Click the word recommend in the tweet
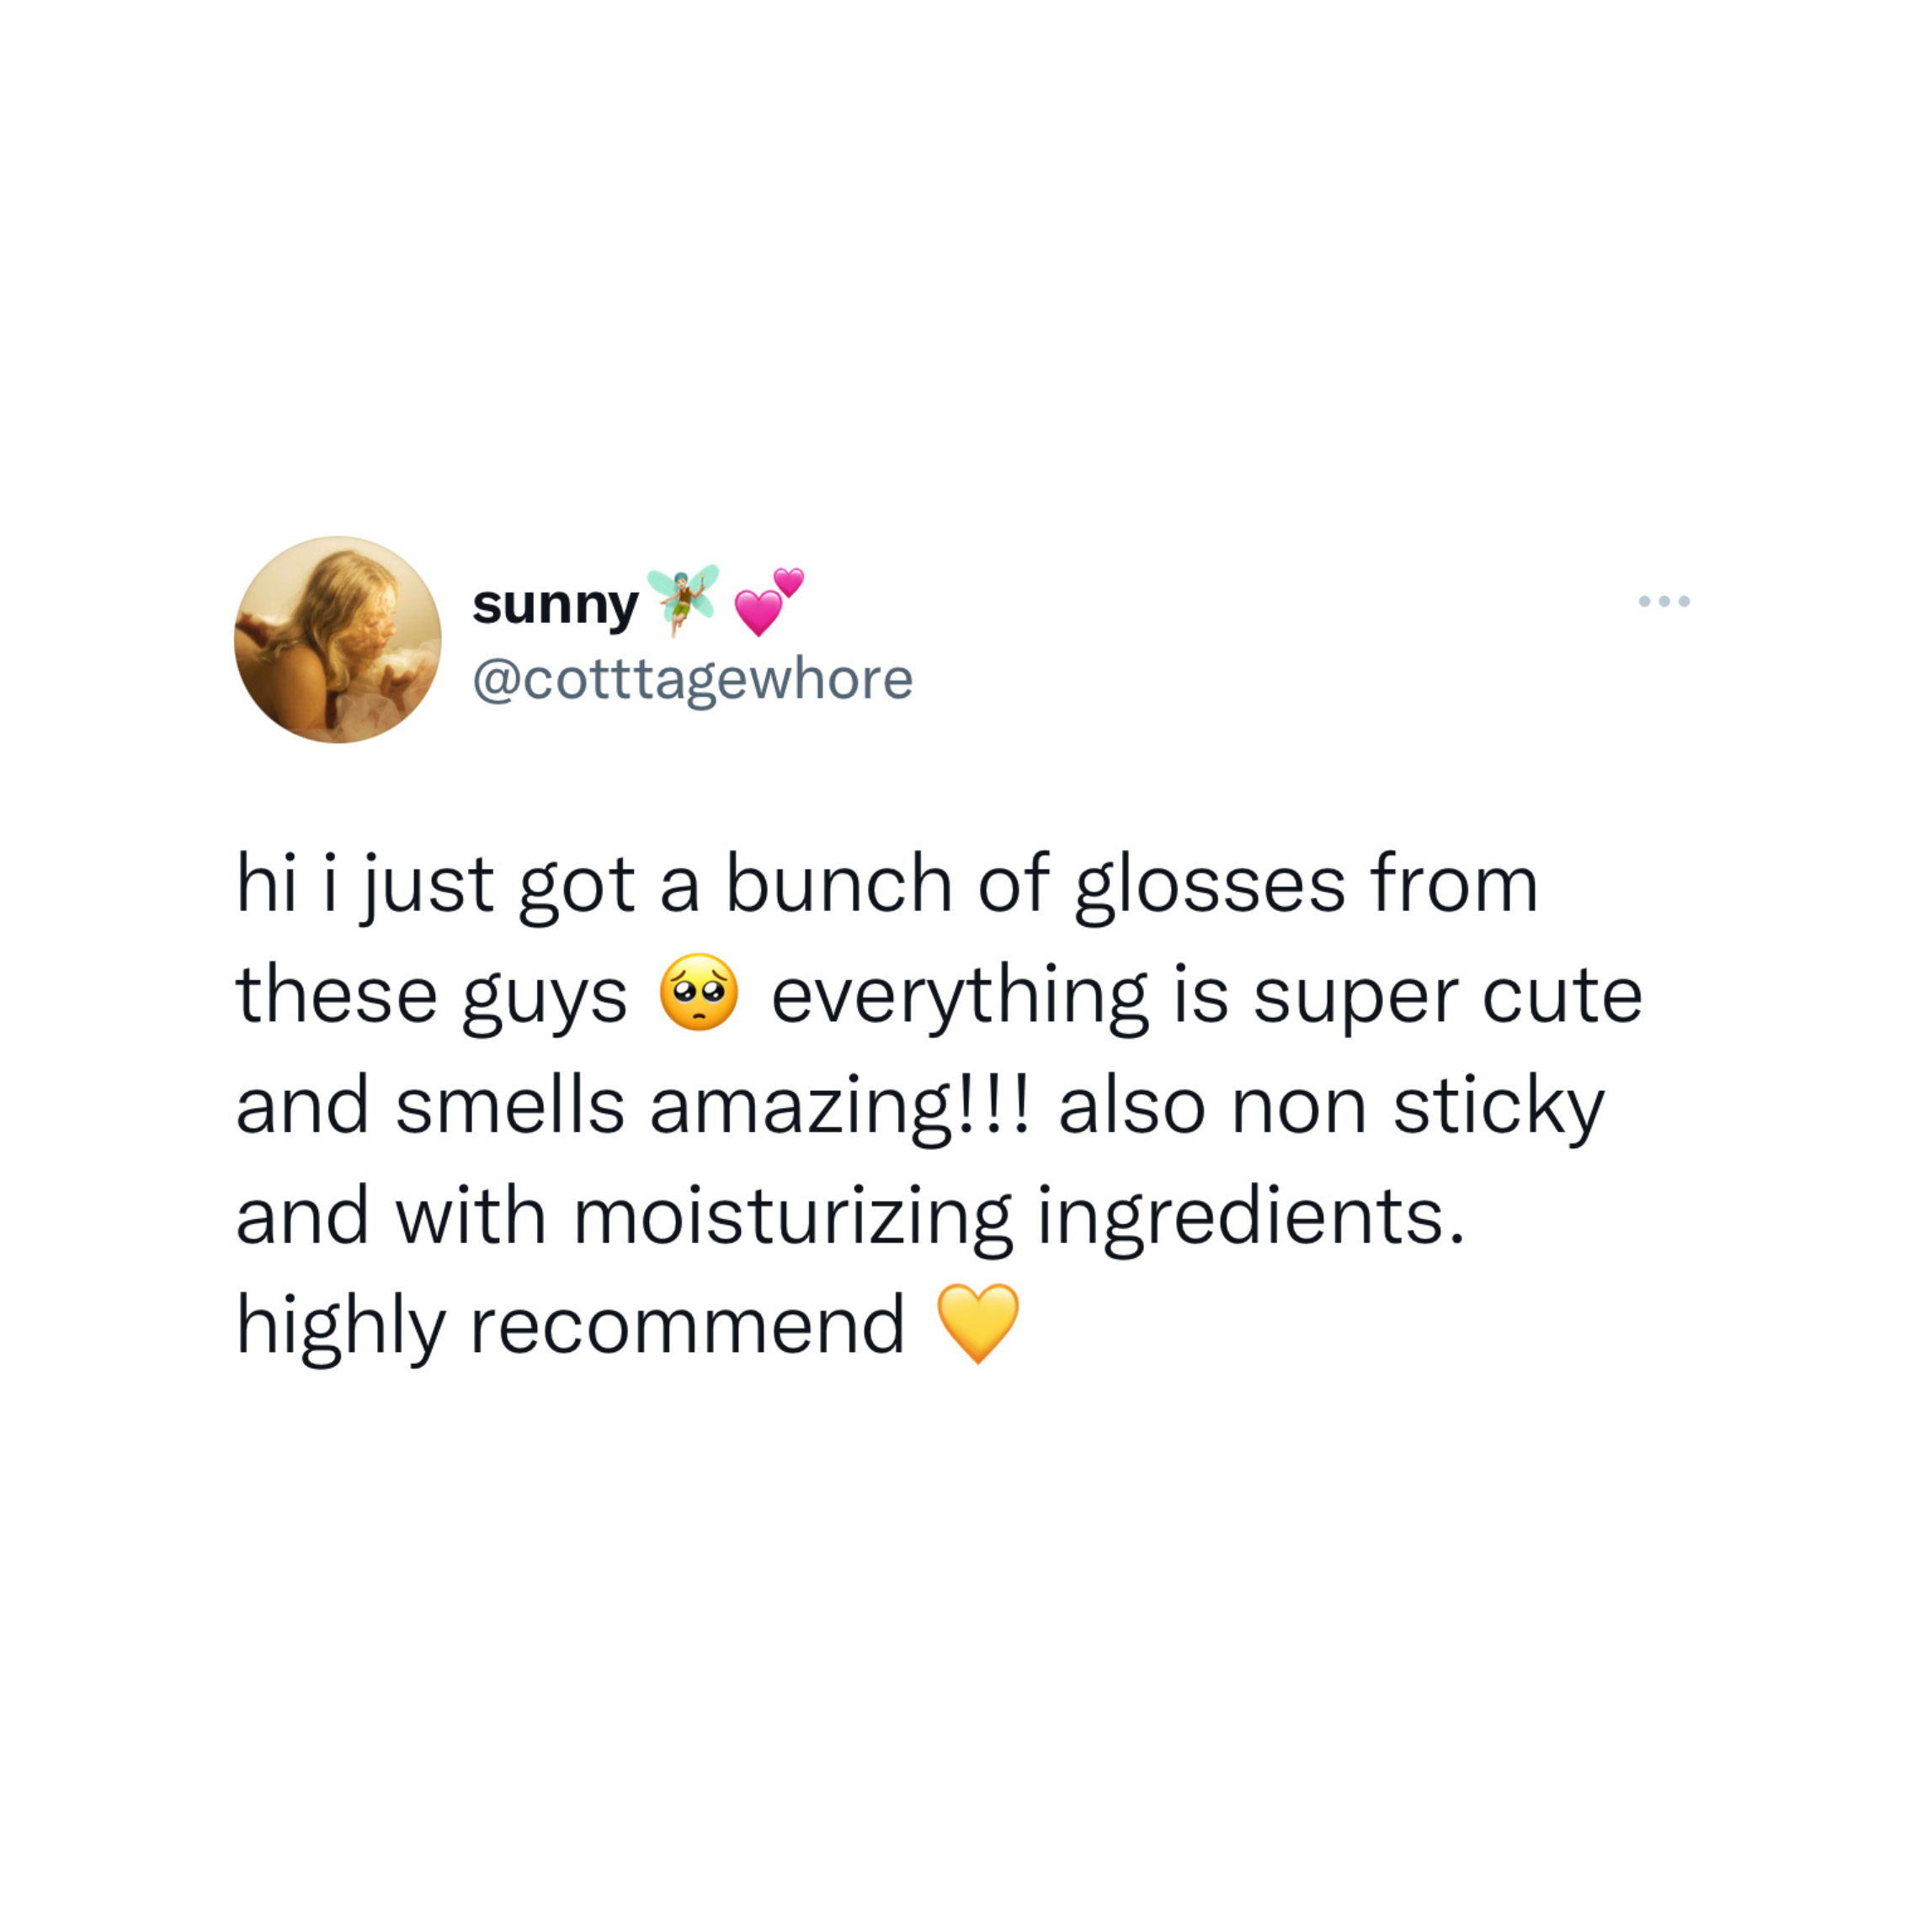Image resolution: width=1932 pixels, height=1932 pixels. pyautogui.click(x=687, y=1325)
